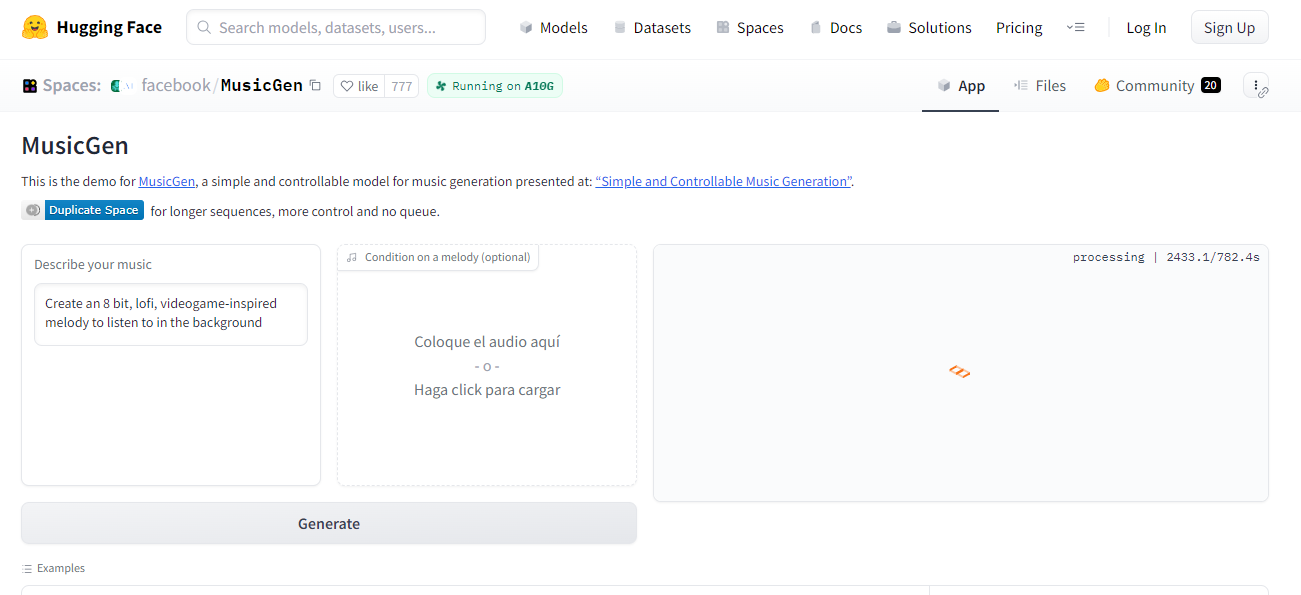This screenshot has height=595, width=1301.
Task: Open the facebook organization link
Action: pyautogui.click(x=176, y=86)
